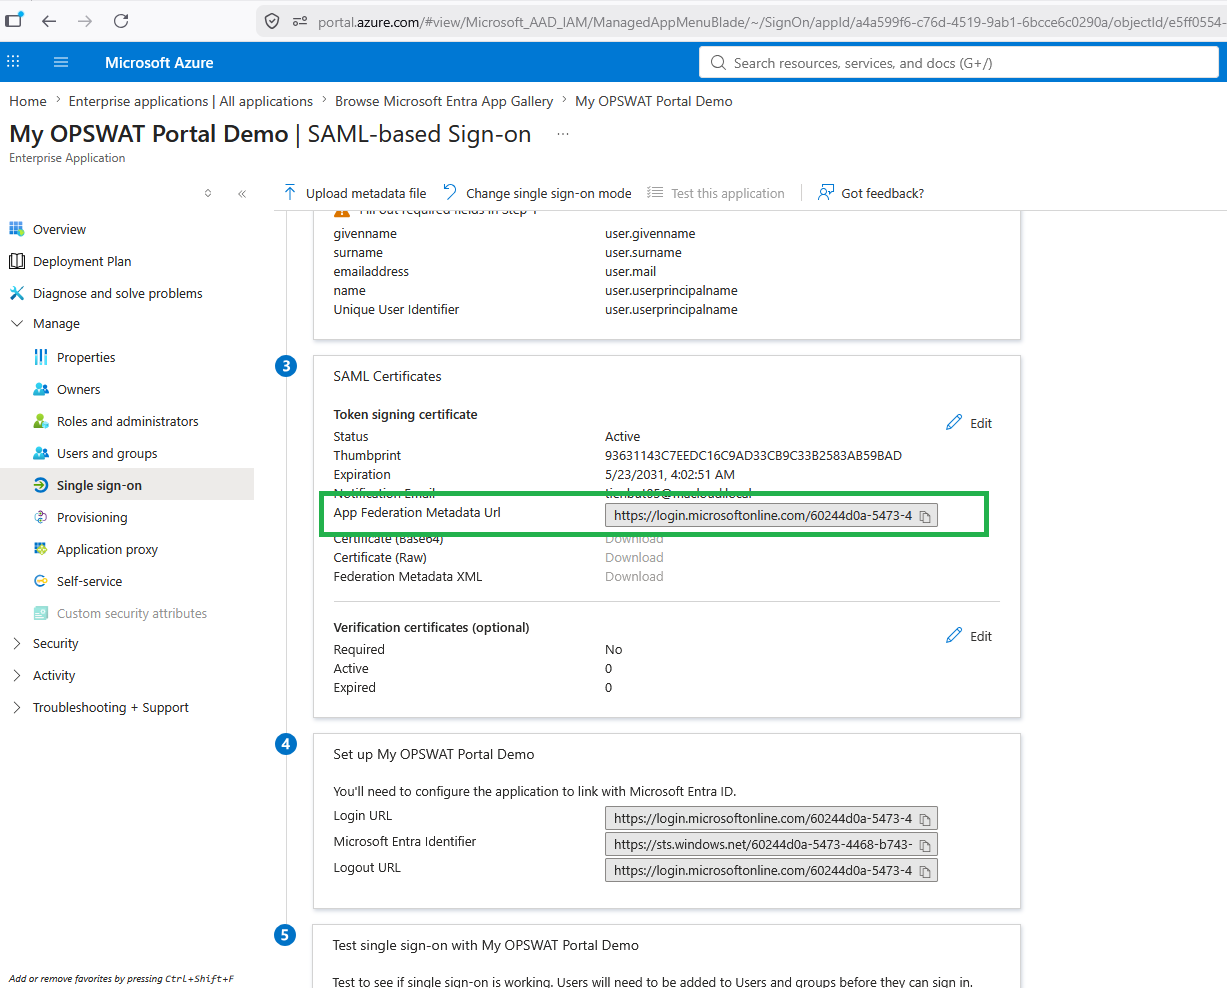Click the browser address bar URL

(770, 21)
